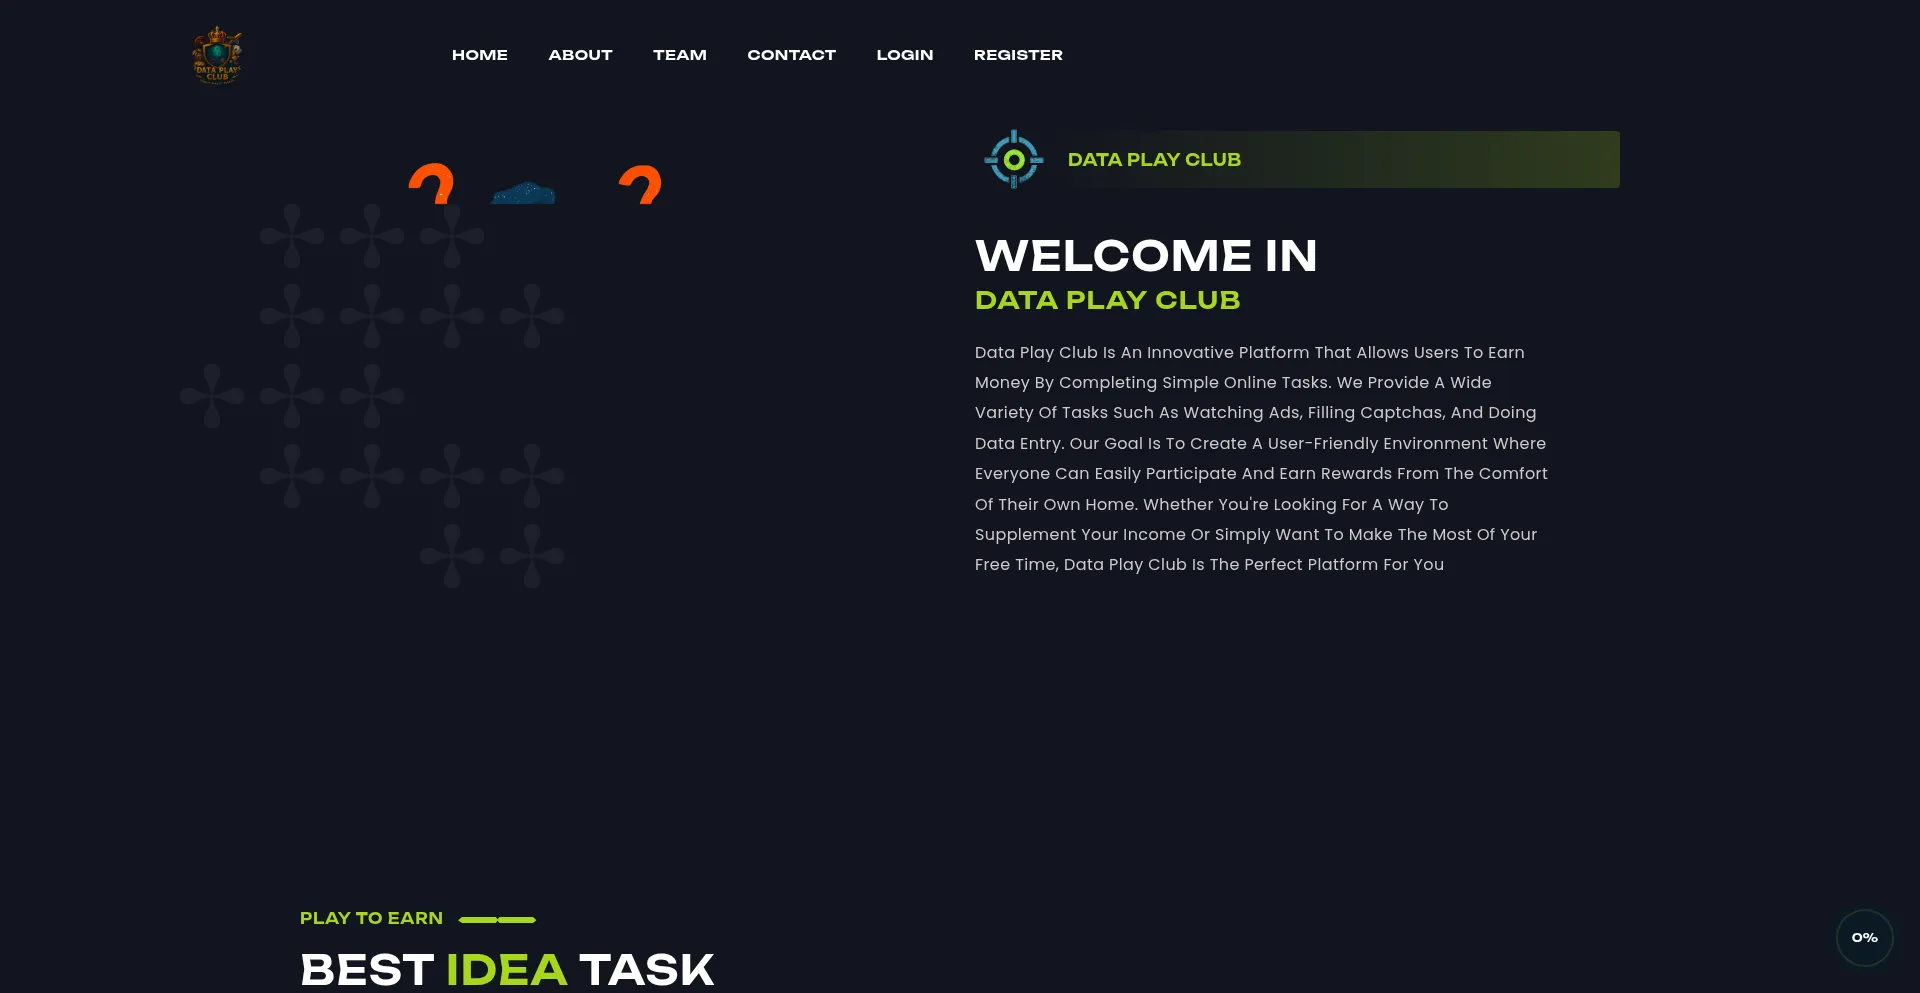Click the 0% scroll progress circle
The image size is (1920, 993).
tap(1864, 937)
